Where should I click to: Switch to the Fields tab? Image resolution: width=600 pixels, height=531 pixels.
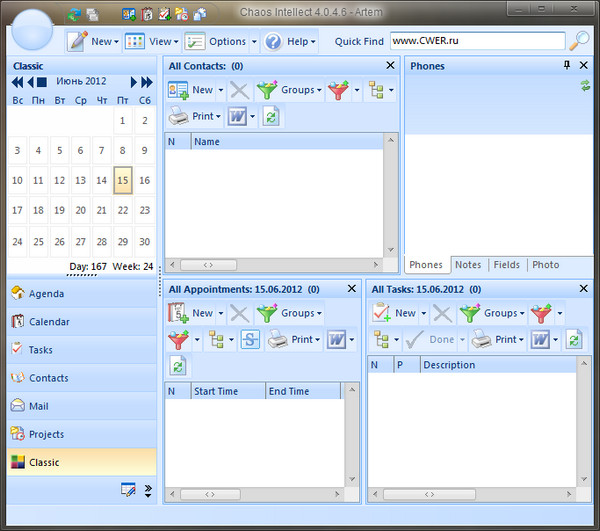click(x=506, y=265)
